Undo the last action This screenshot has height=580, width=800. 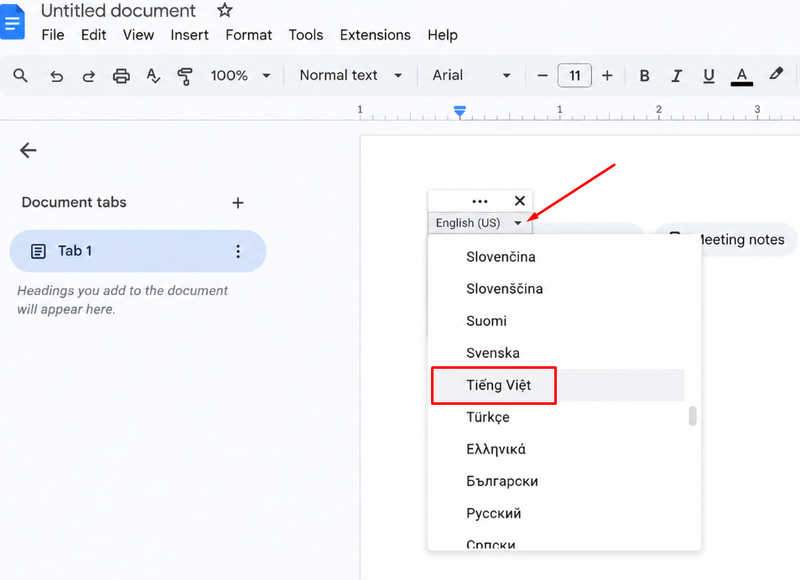[x=56, y=76]
